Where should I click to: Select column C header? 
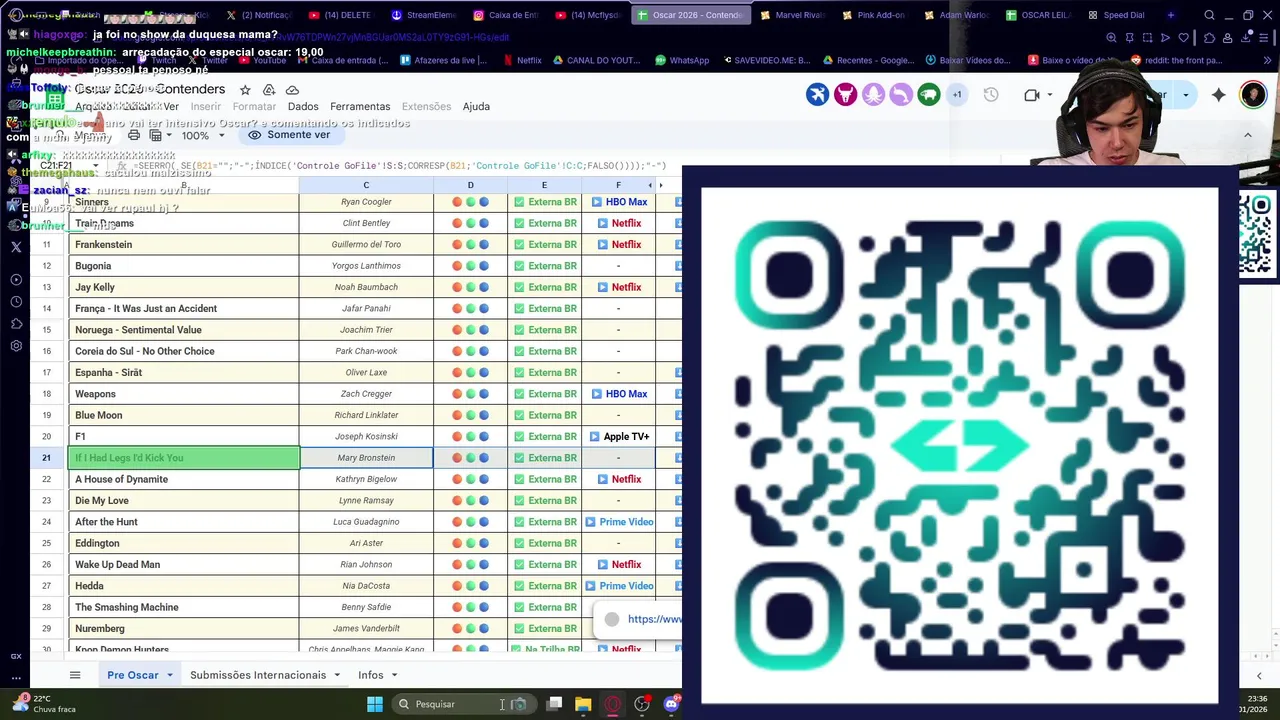pyautogui.click(x=366, y=185)
